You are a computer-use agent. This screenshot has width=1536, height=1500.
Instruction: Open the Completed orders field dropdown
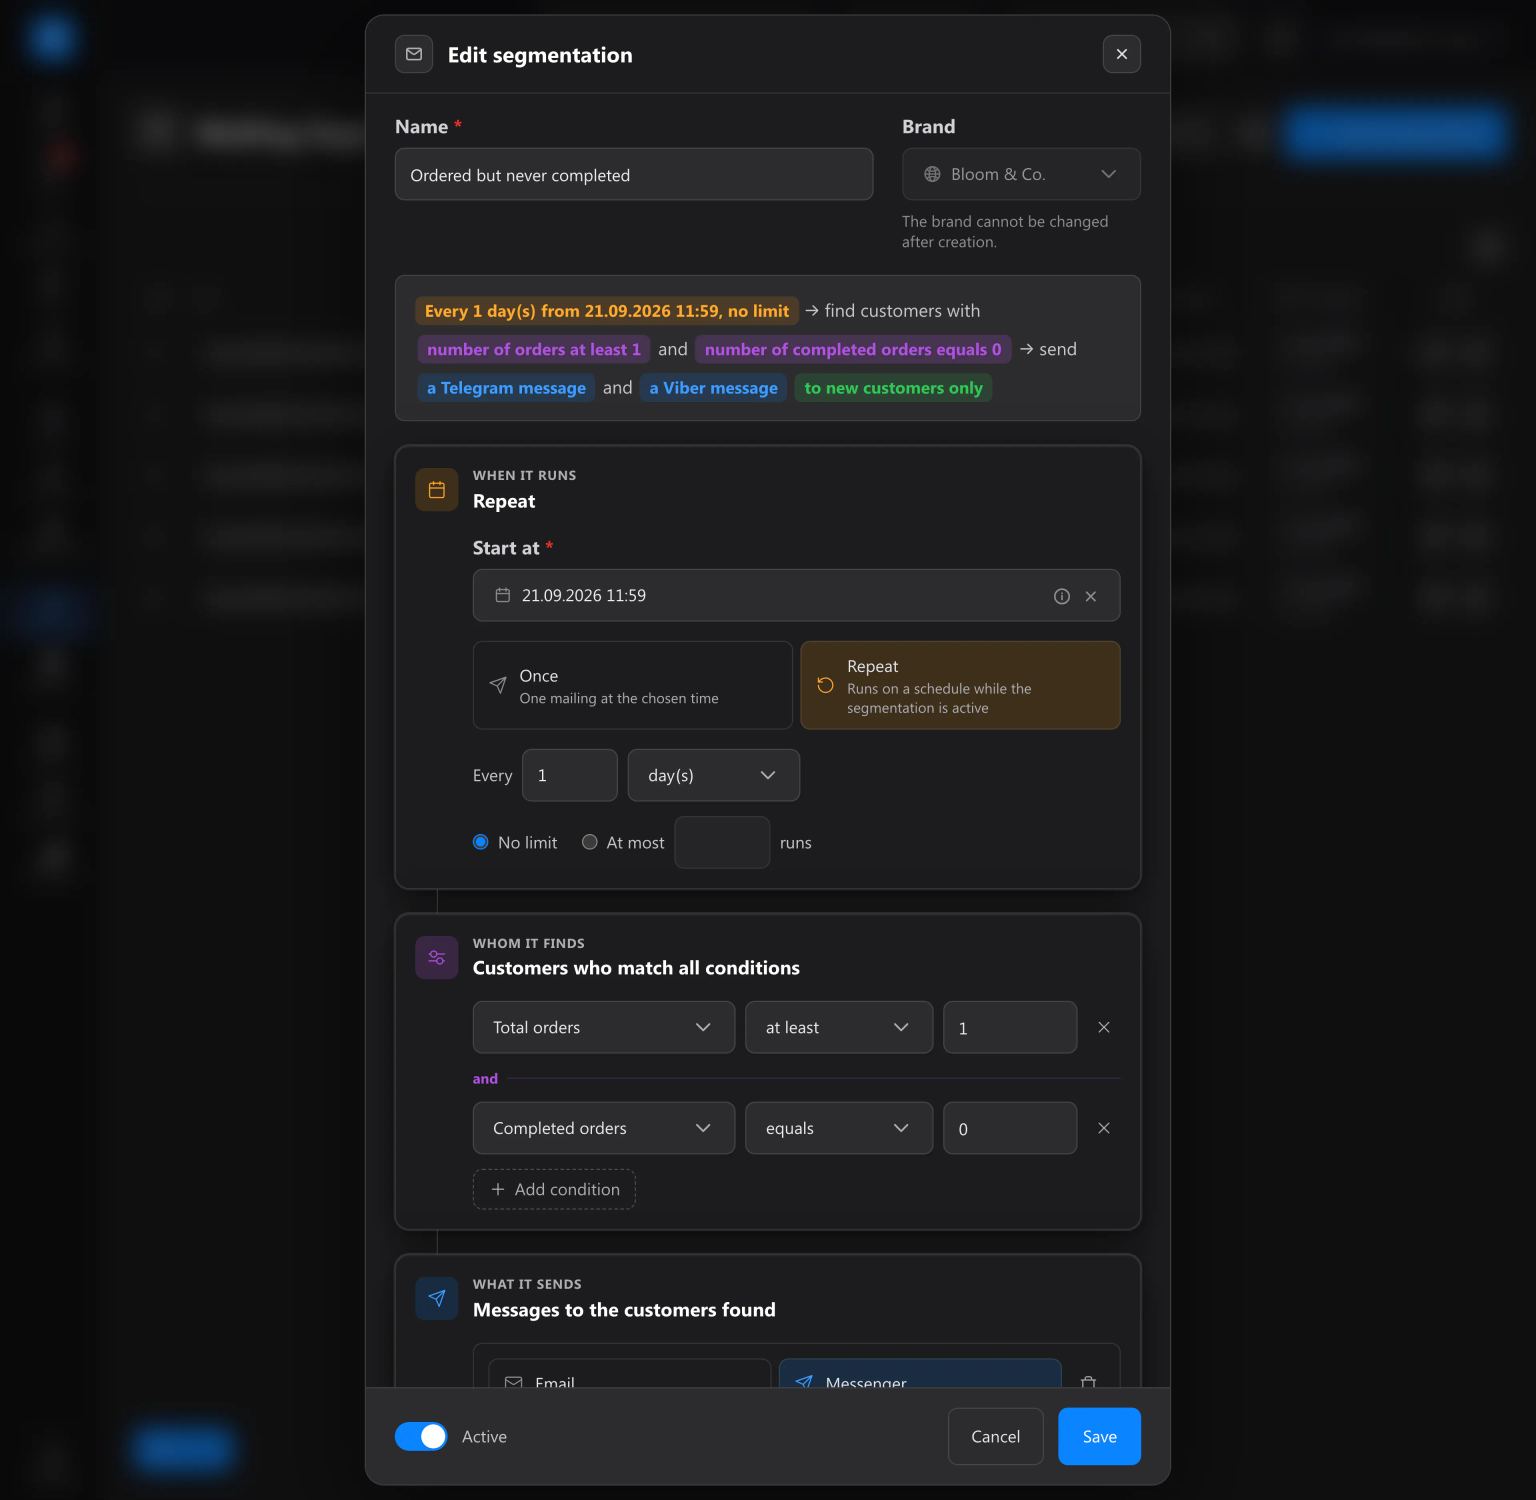(604, 1128)
